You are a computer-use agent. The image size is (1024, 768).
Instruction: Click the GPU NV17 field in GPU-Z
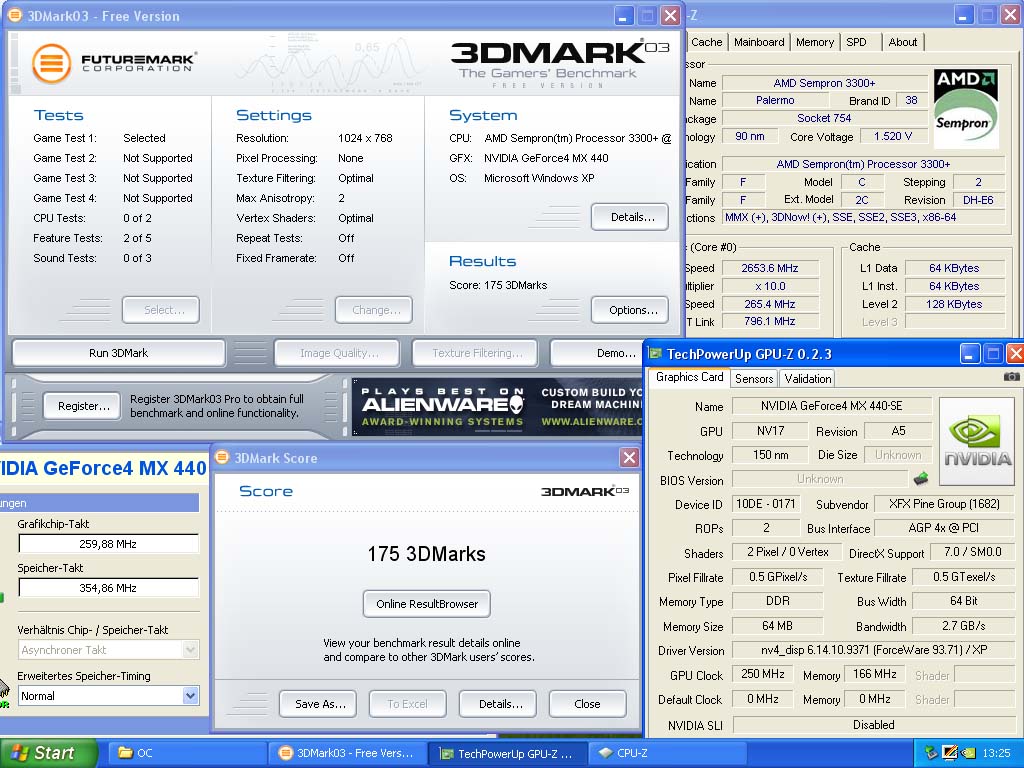(x=770, y=430)
